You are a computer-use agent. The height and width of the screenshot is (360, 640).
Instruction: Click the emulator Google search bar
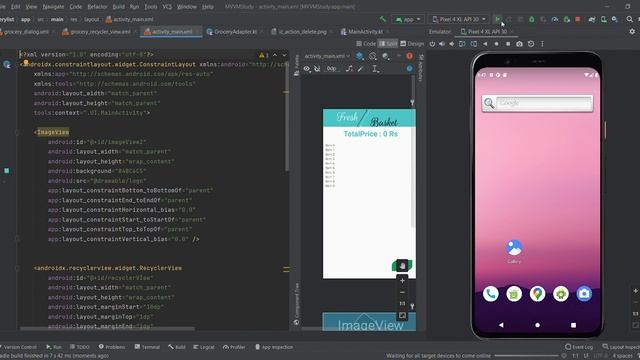tap(537, 103)
